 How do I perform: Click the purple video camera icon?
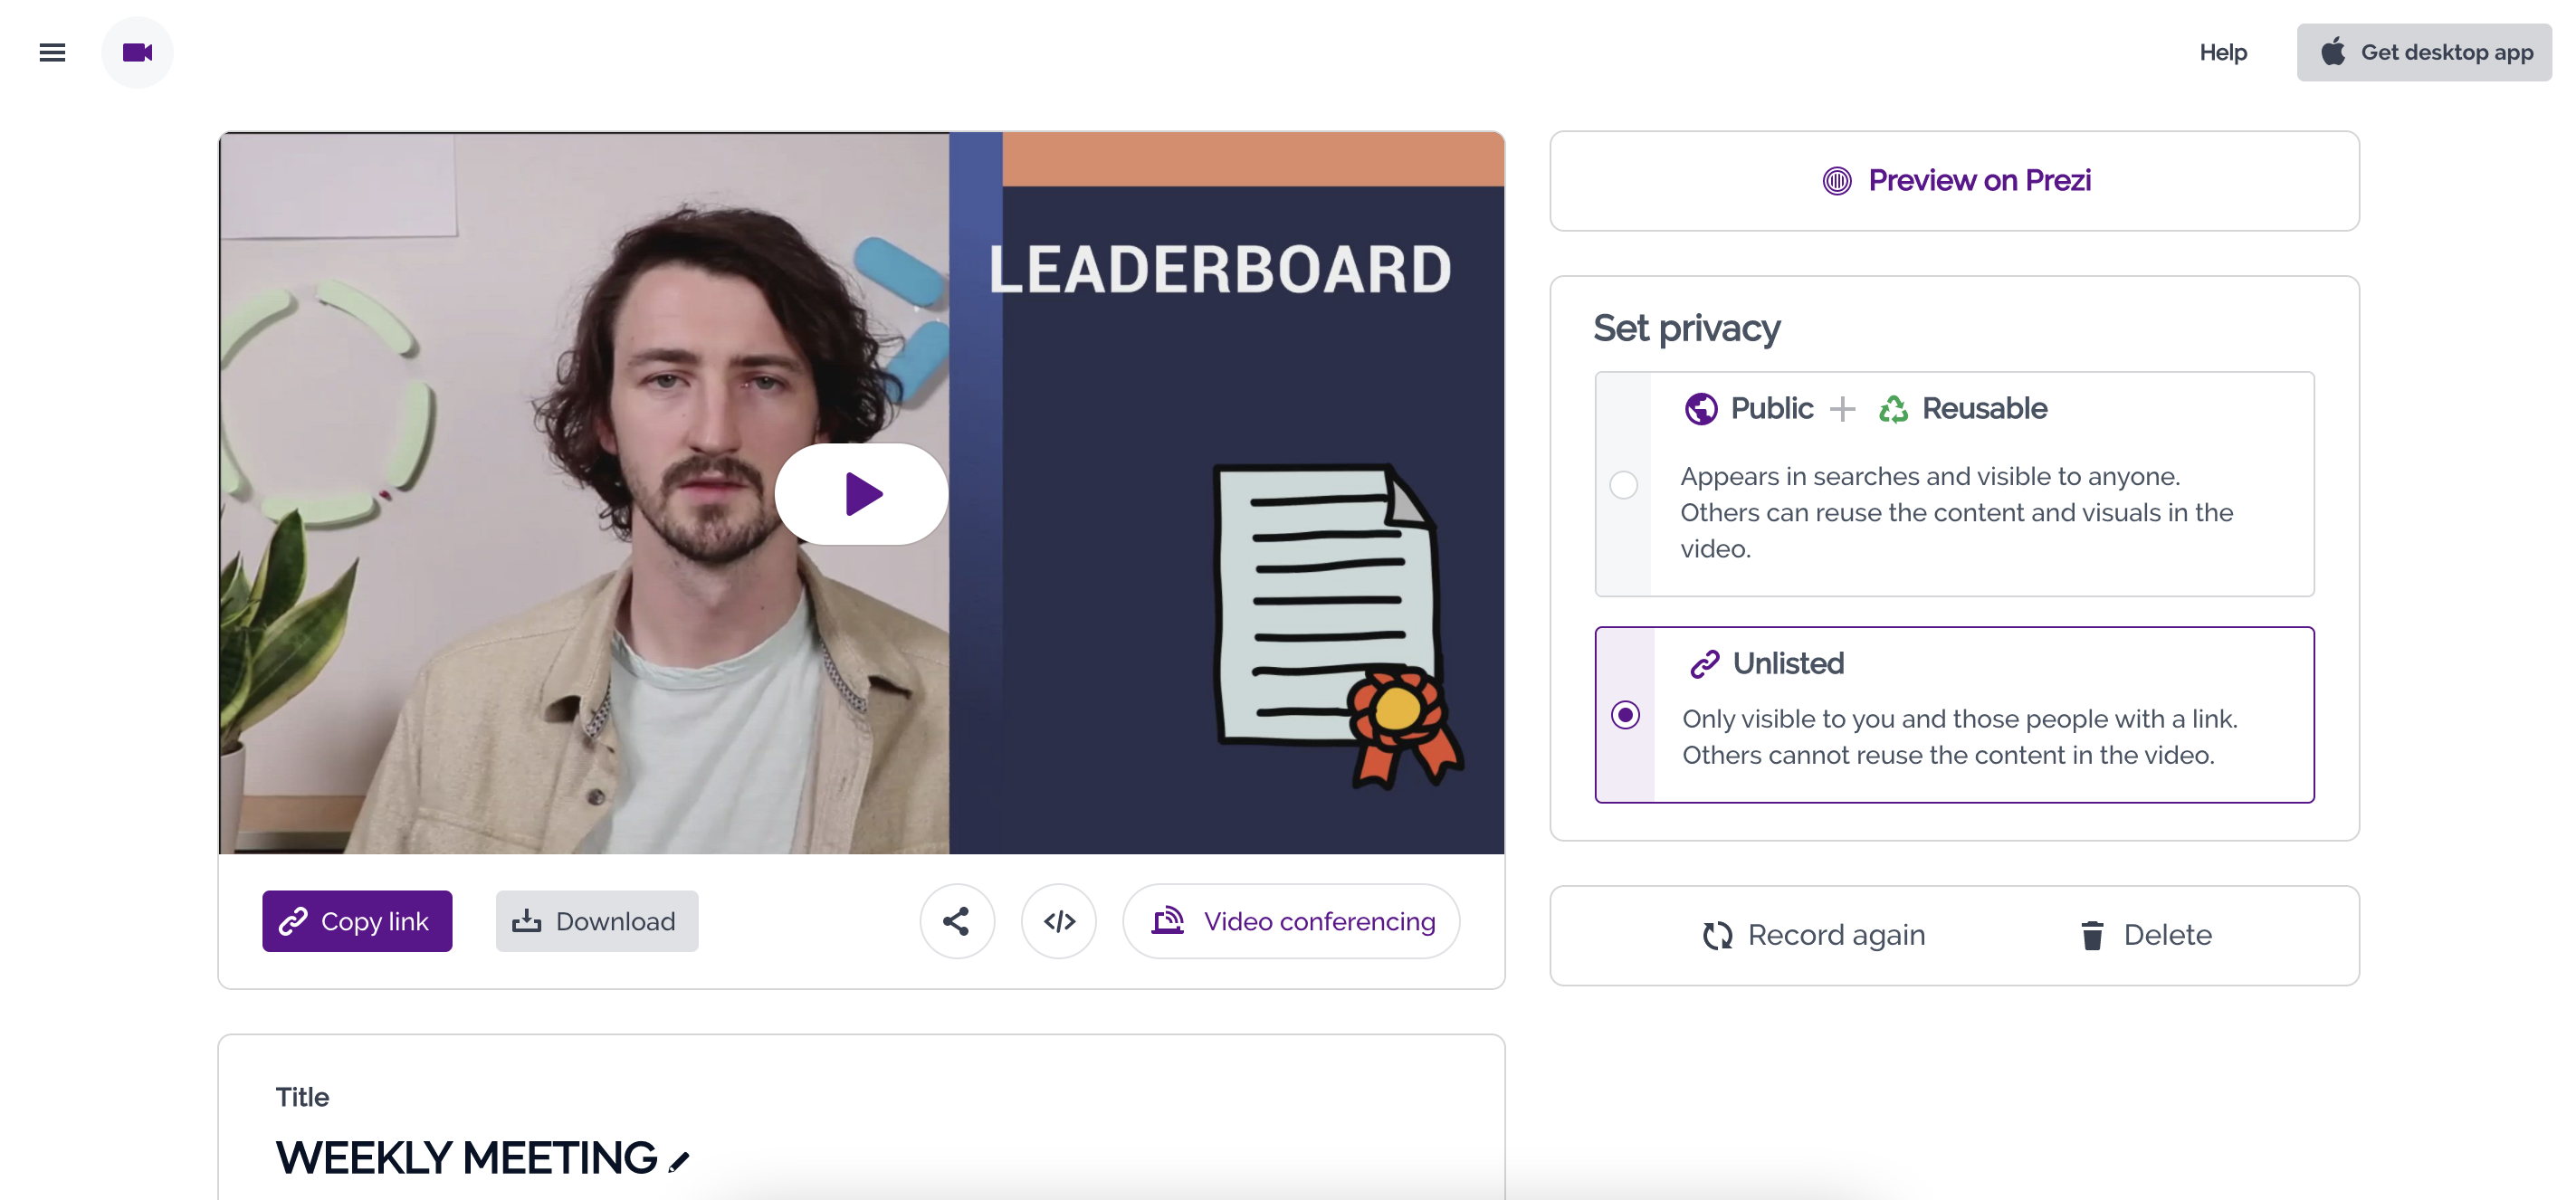[137, 52]
